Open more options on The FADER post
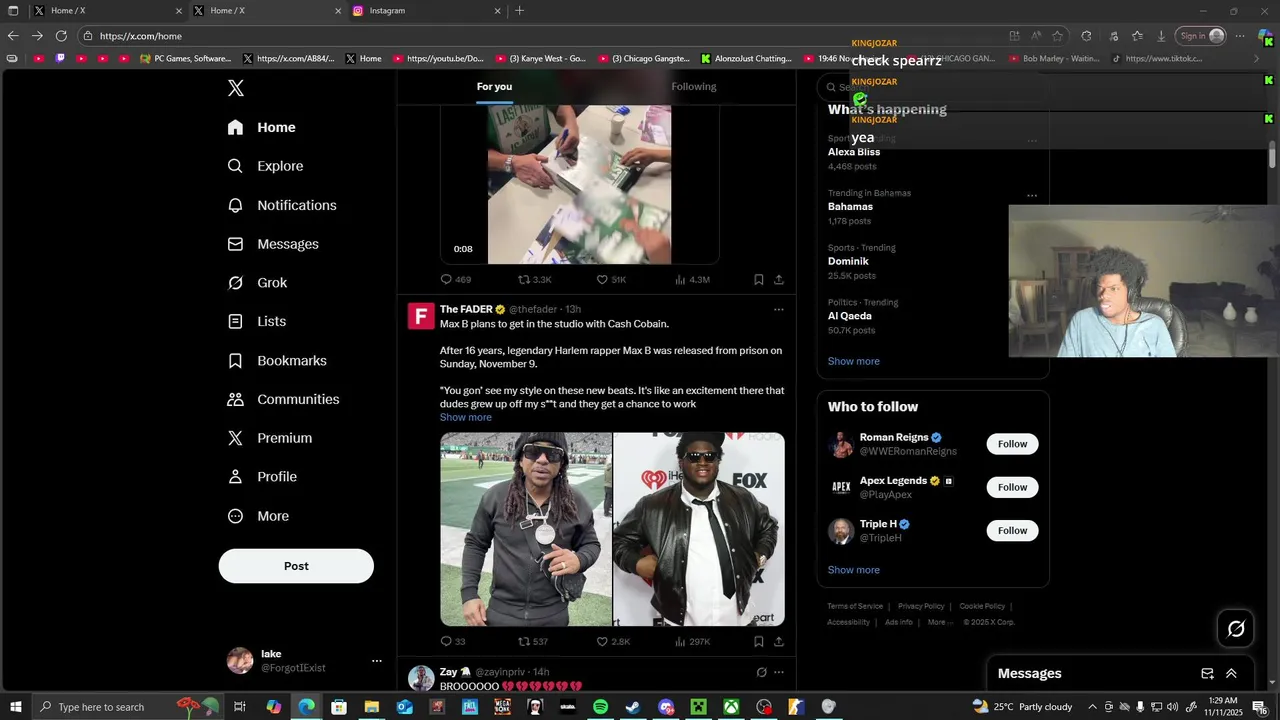1280x720 pixels. tap(779, 309)
